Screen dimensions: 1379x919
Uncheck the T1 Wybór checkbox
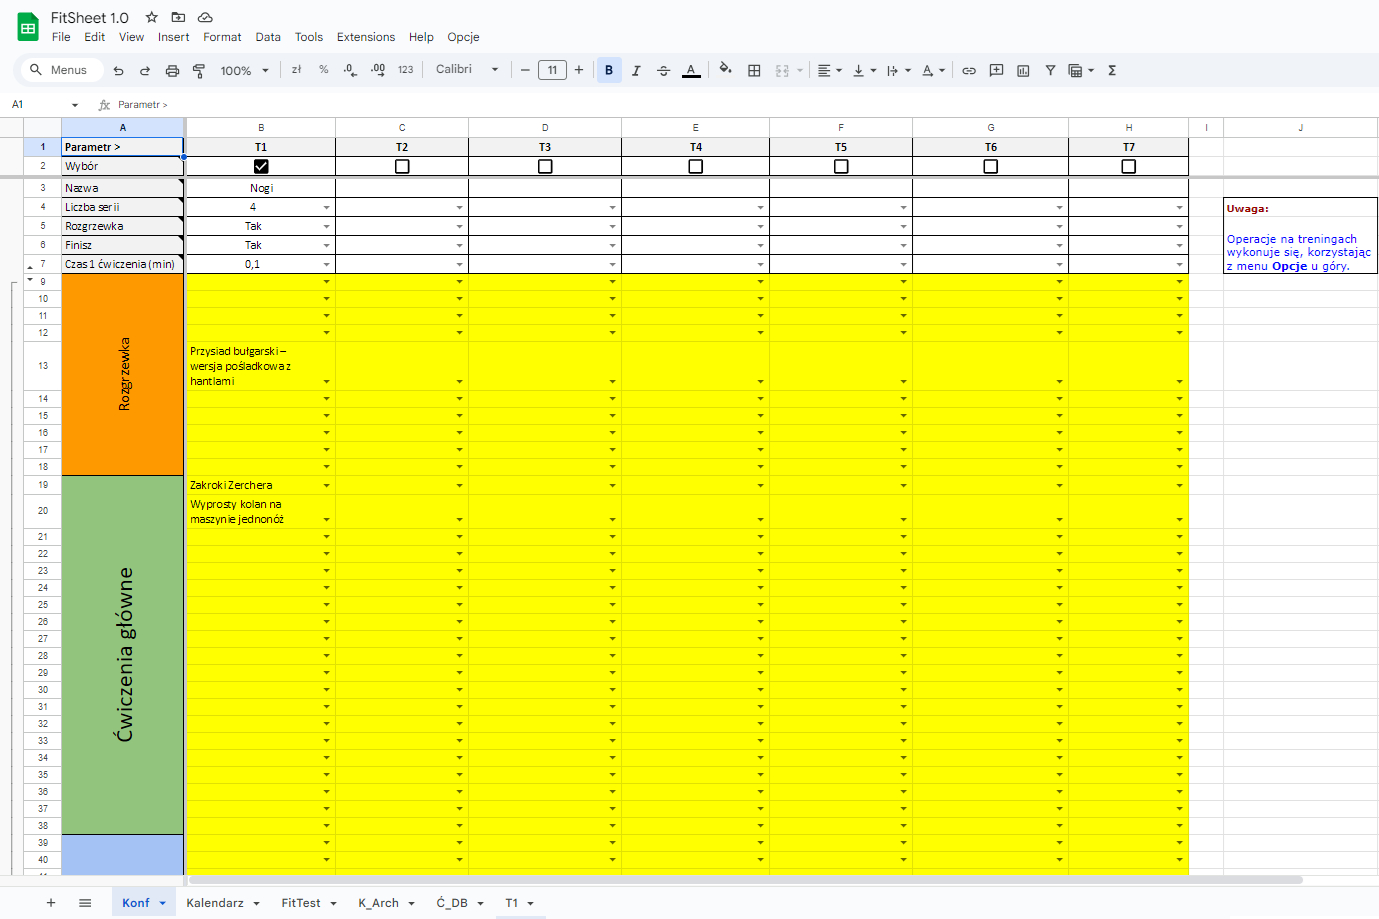(261, 167)
